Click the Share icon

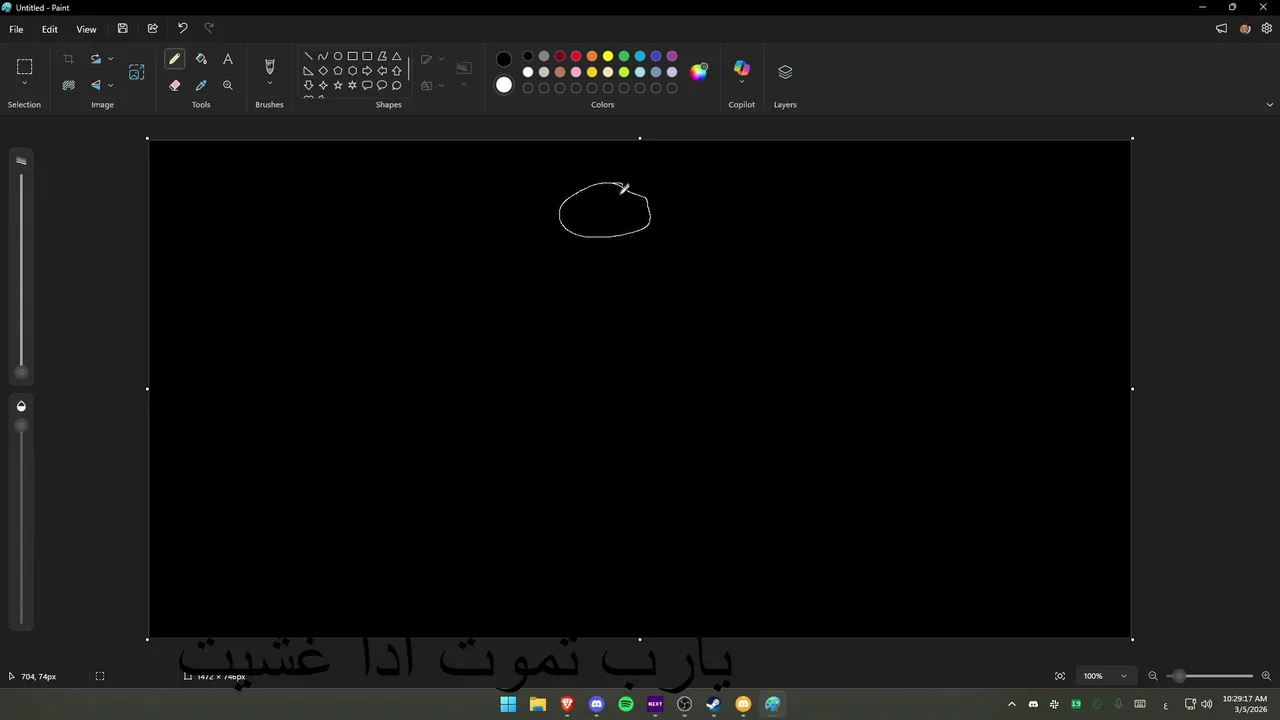(x=152, y=29)
